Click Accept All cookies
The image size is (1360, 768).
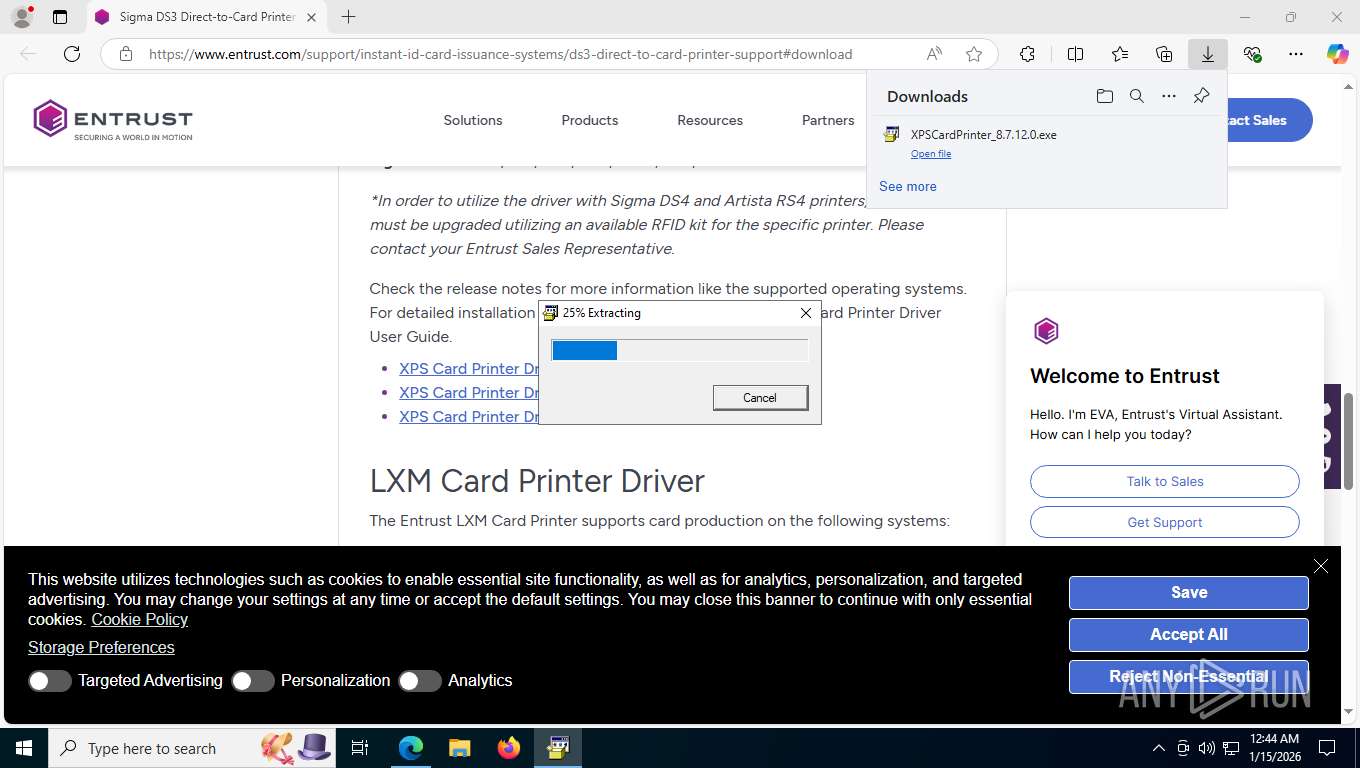[1189, 635]
